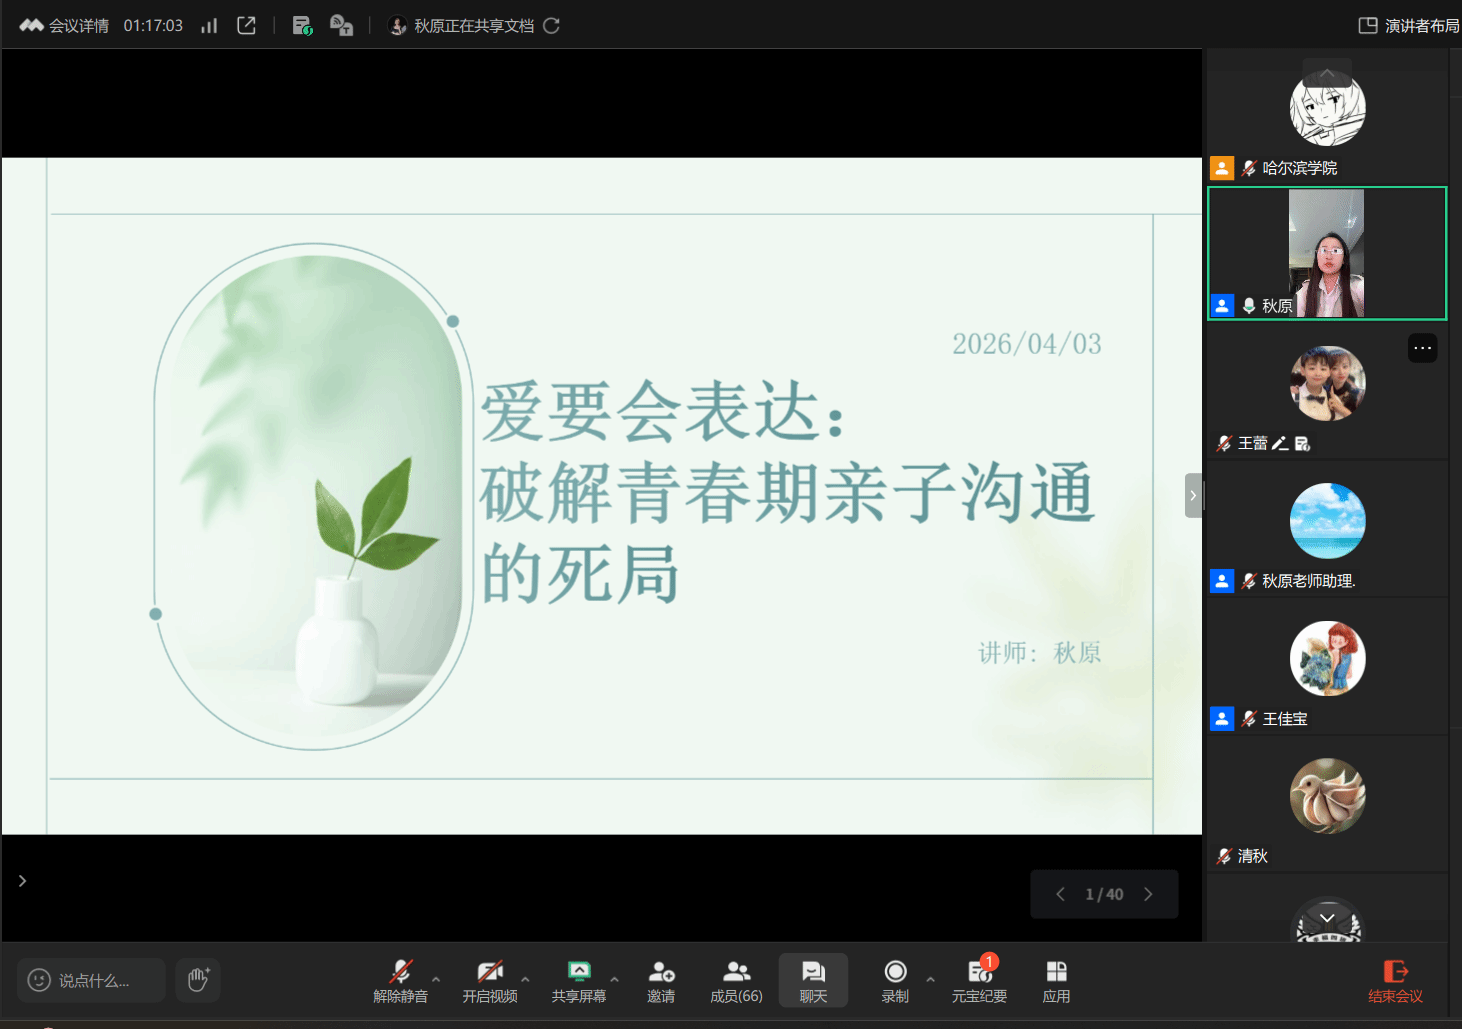Viewport: 1462px width, 1029px height.
Task: Expand recording options arrow beside 录制
Action: [x=930, y=979]
